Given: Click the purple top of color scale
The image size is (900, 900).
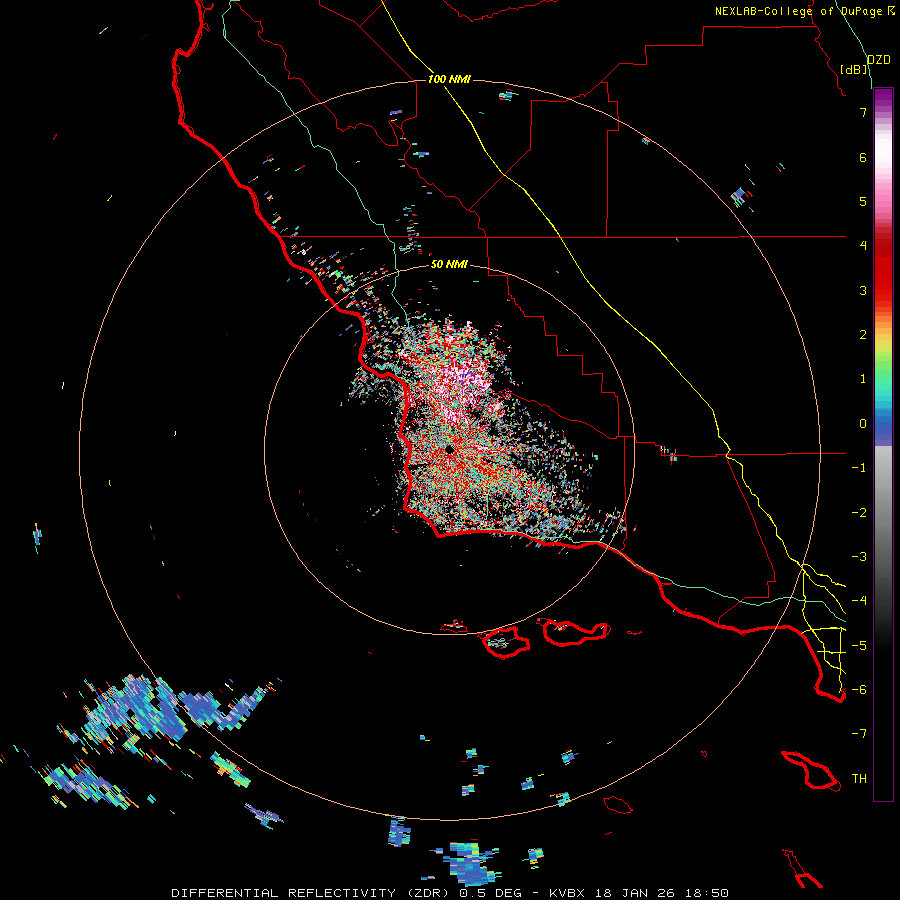Looking at the screenshot, I should [x=883, y=96].
